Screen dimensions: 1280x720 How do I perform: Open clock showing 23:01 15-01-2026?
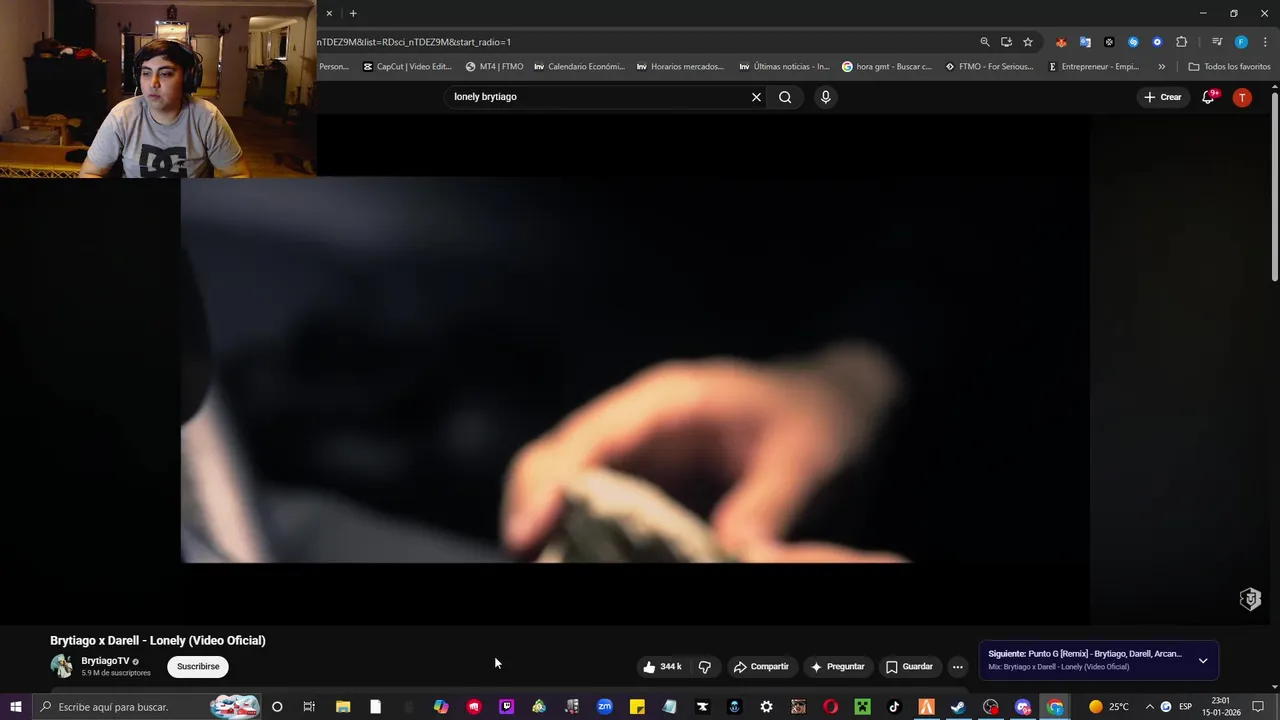click(x=1220, y=707)
